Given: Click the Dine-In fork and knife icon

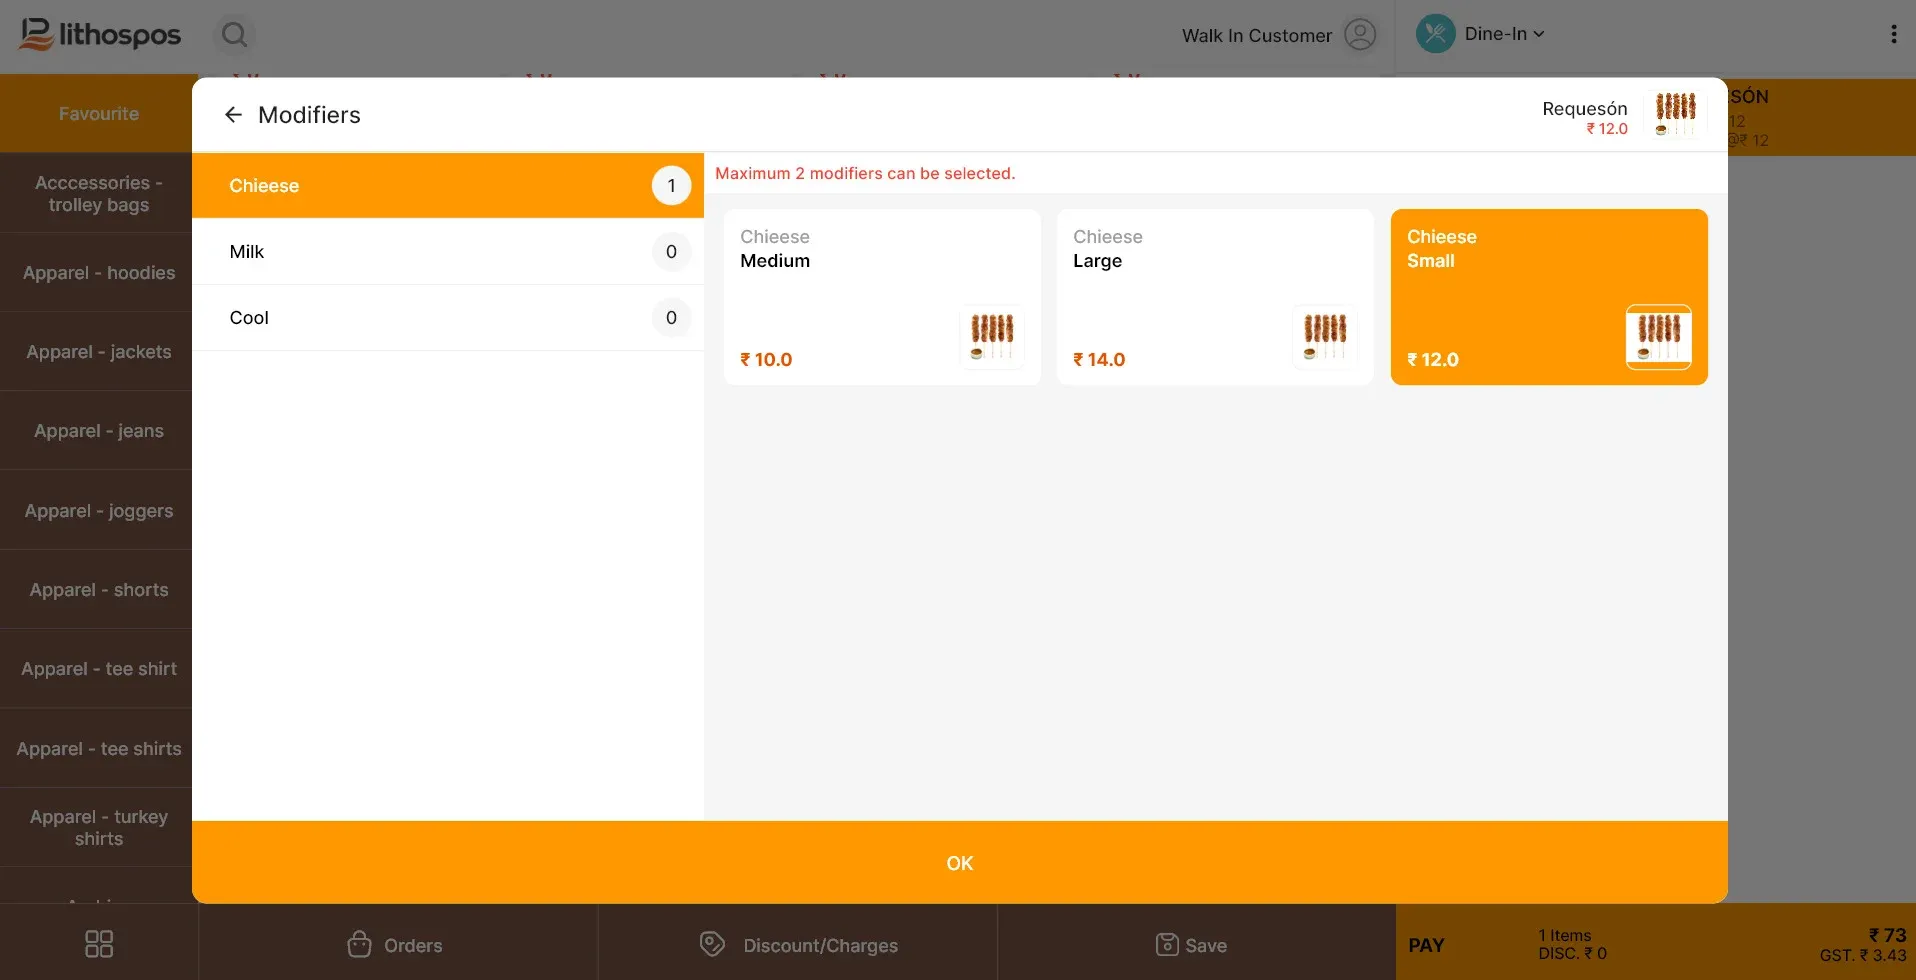Looking at the screenshot, I should pos(1435,34).
